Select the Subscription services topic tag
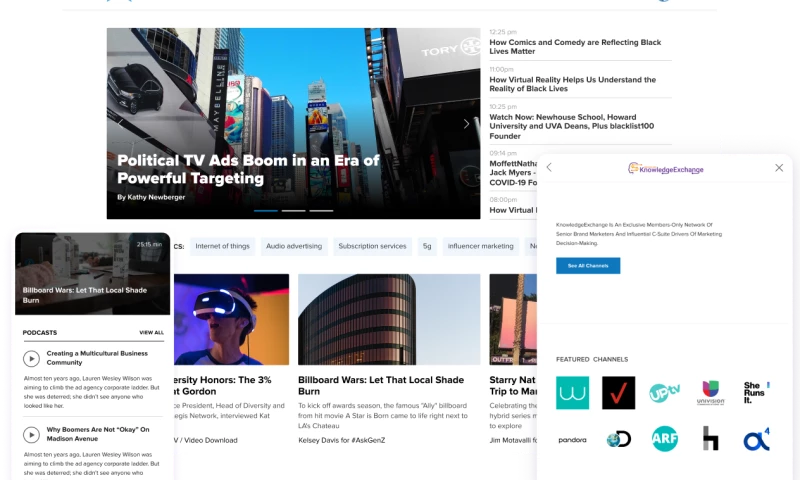 [372, 246]
